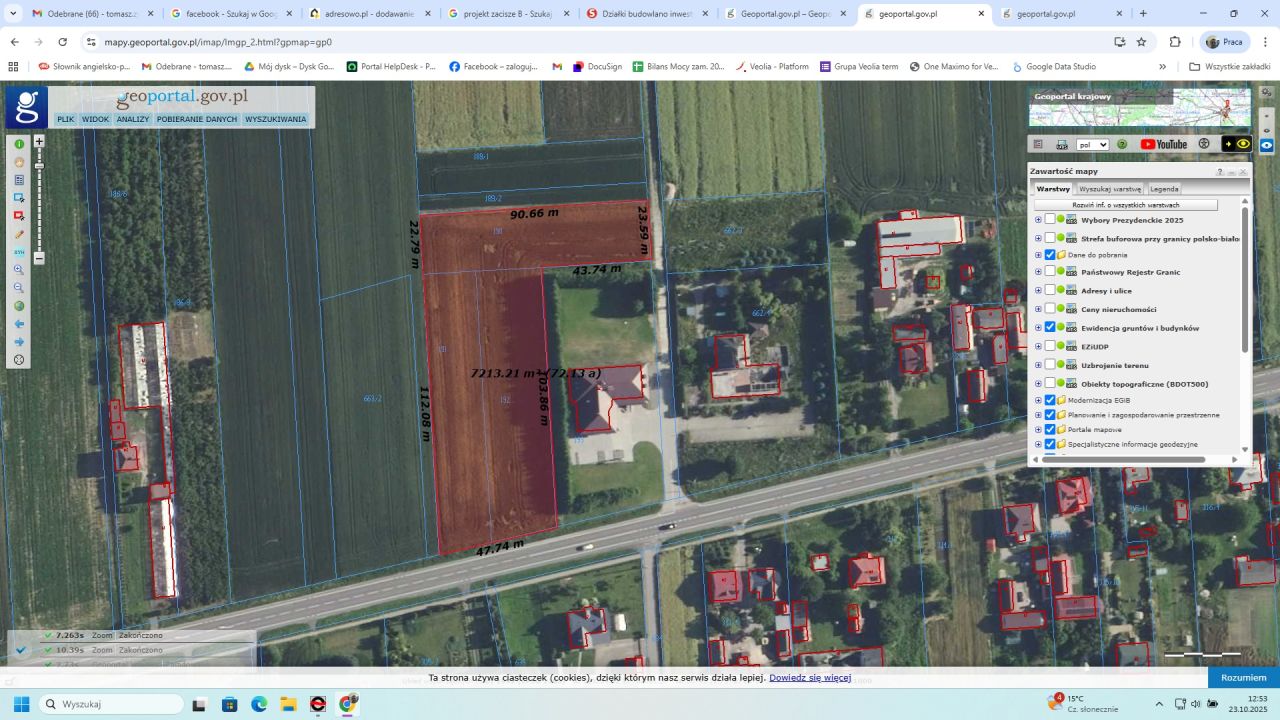Open the POBIERANIE DANYCH menu

[197, 119]
